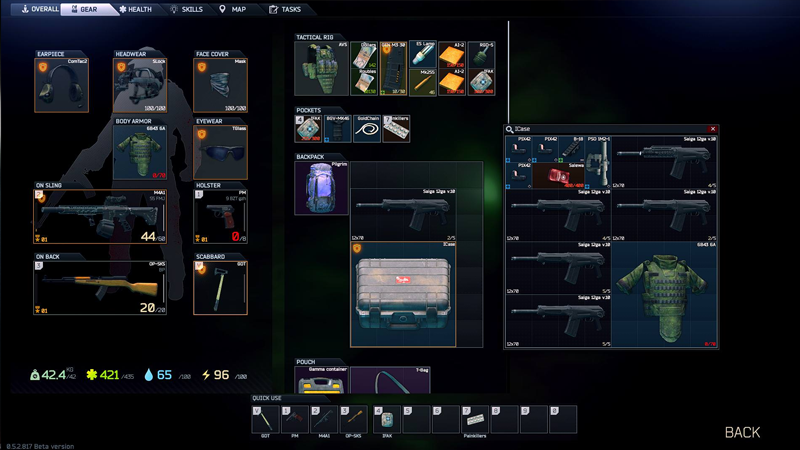Screen dimensions: 800x450
Task: Select the Dollars stack in tactical rig
Action: [x=364, y=55]
